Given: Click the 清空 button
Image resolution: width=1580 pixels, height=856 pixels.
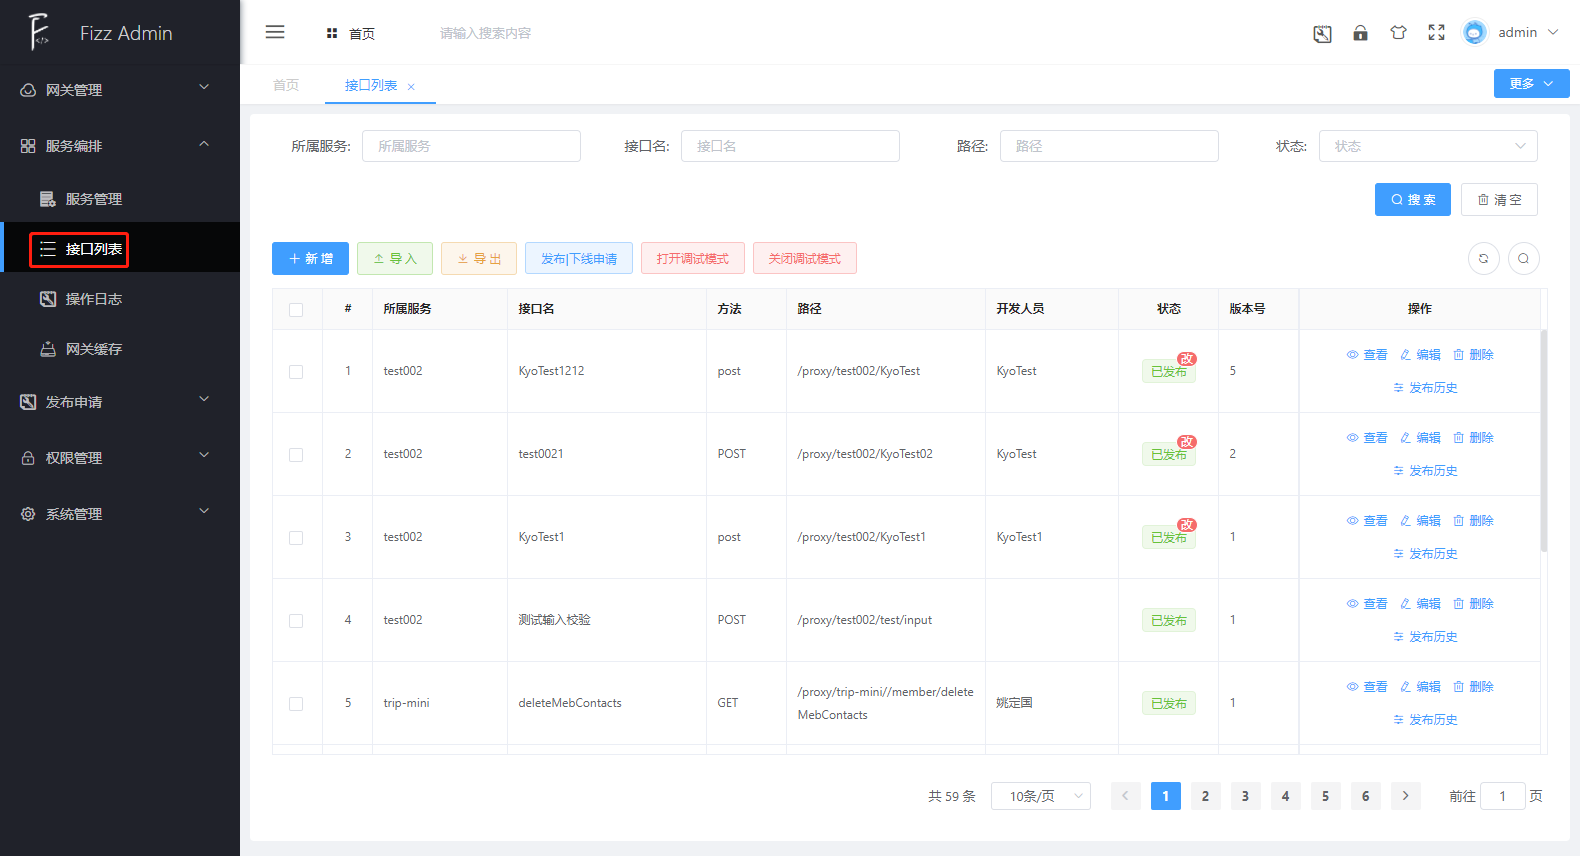Looking at the screenshot, I should [1499, 200].
